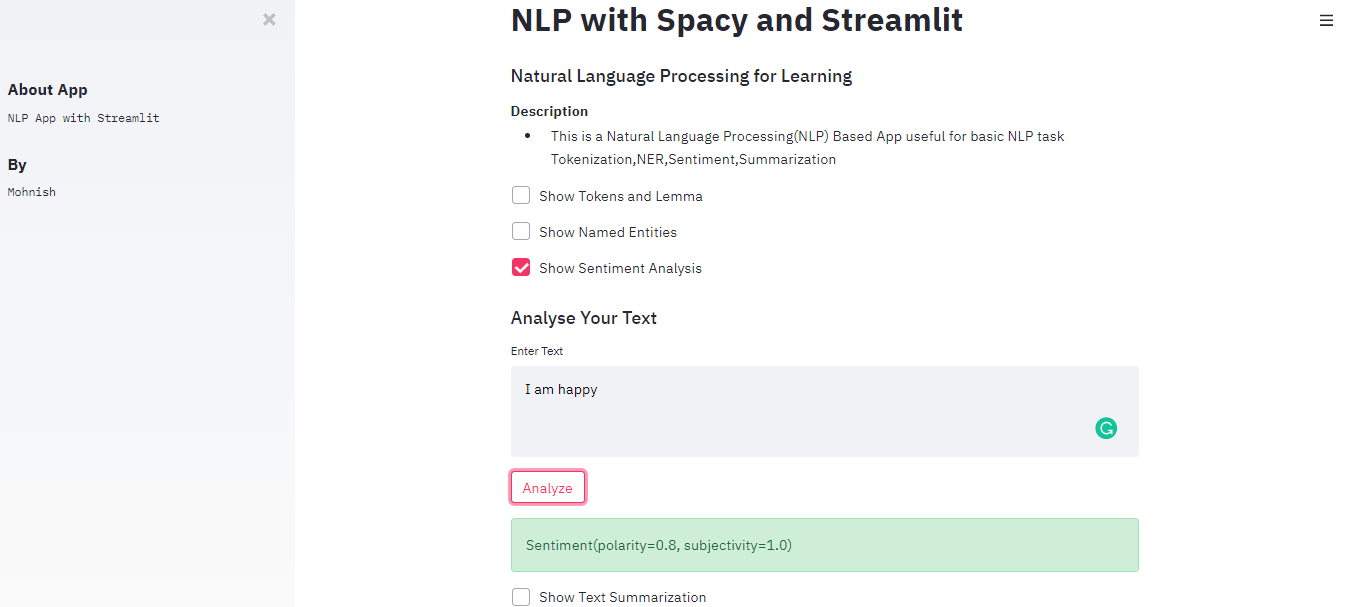Select the 'I am happy' text in the textbox
Viewport: 1345px width, 607px height.
pyautogui.click(x=561, y=389)
